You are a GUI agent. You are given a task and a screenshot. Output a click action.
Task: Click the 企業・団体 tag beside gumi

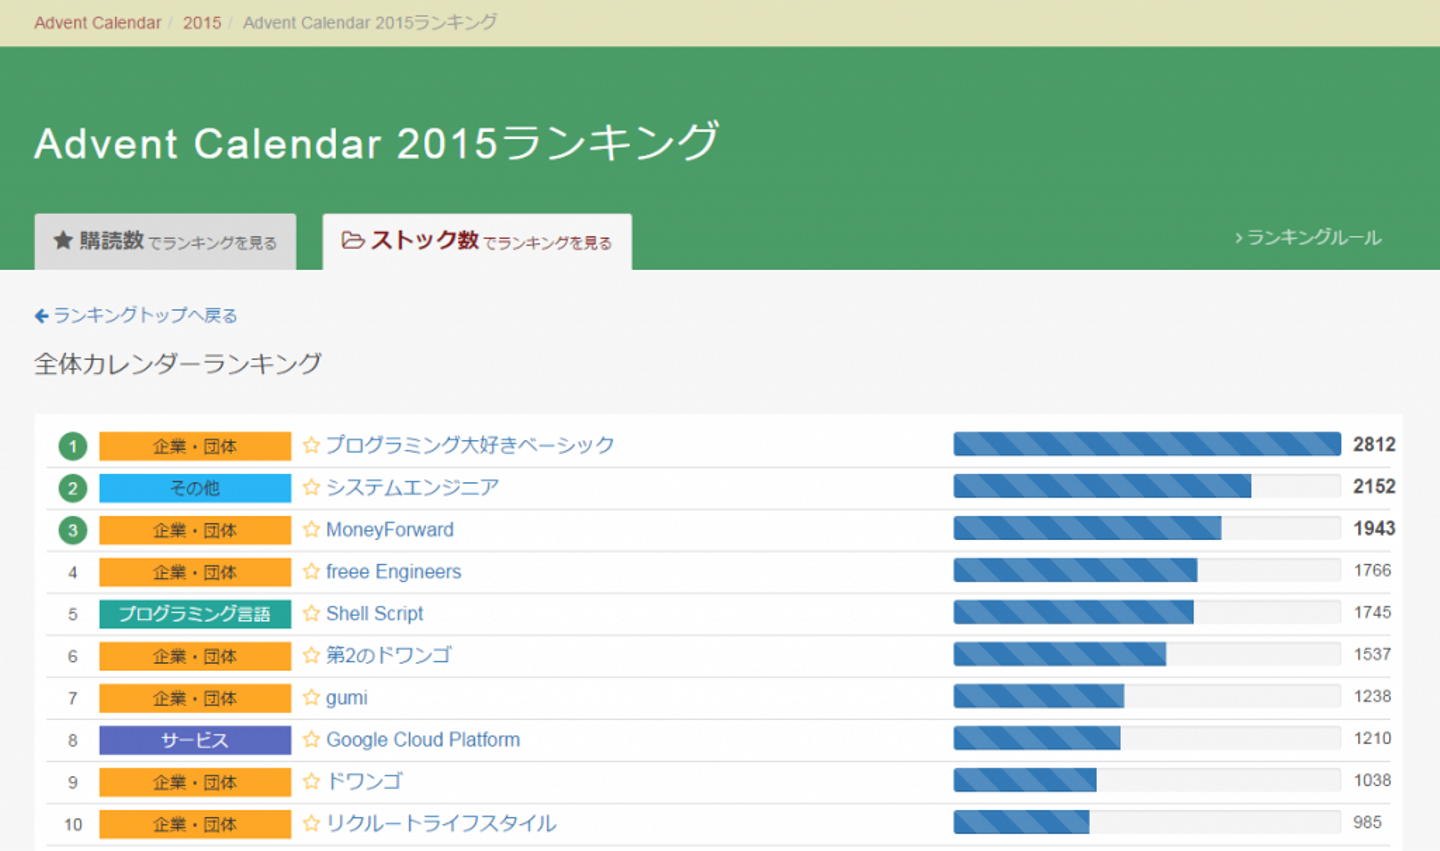pyautogui.click(x=195, y=698)
